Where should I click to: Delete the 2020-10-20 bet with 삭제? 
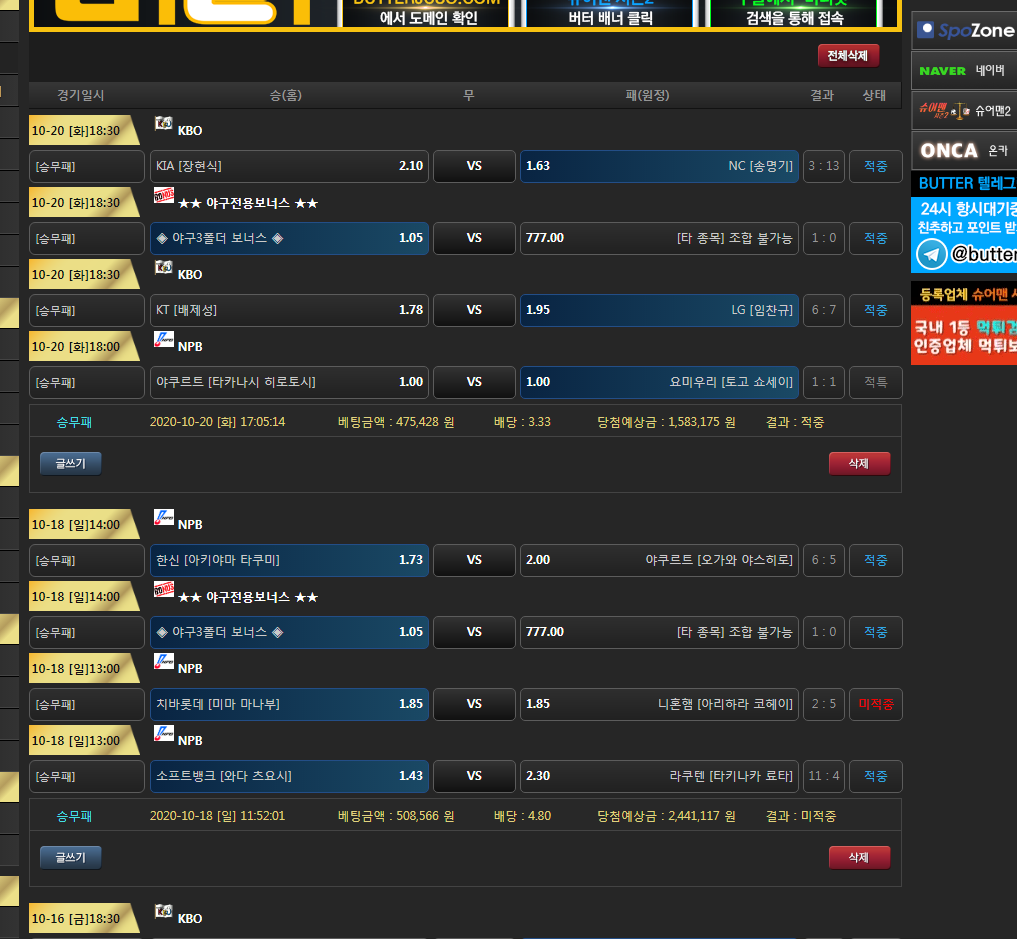point(859,464)
